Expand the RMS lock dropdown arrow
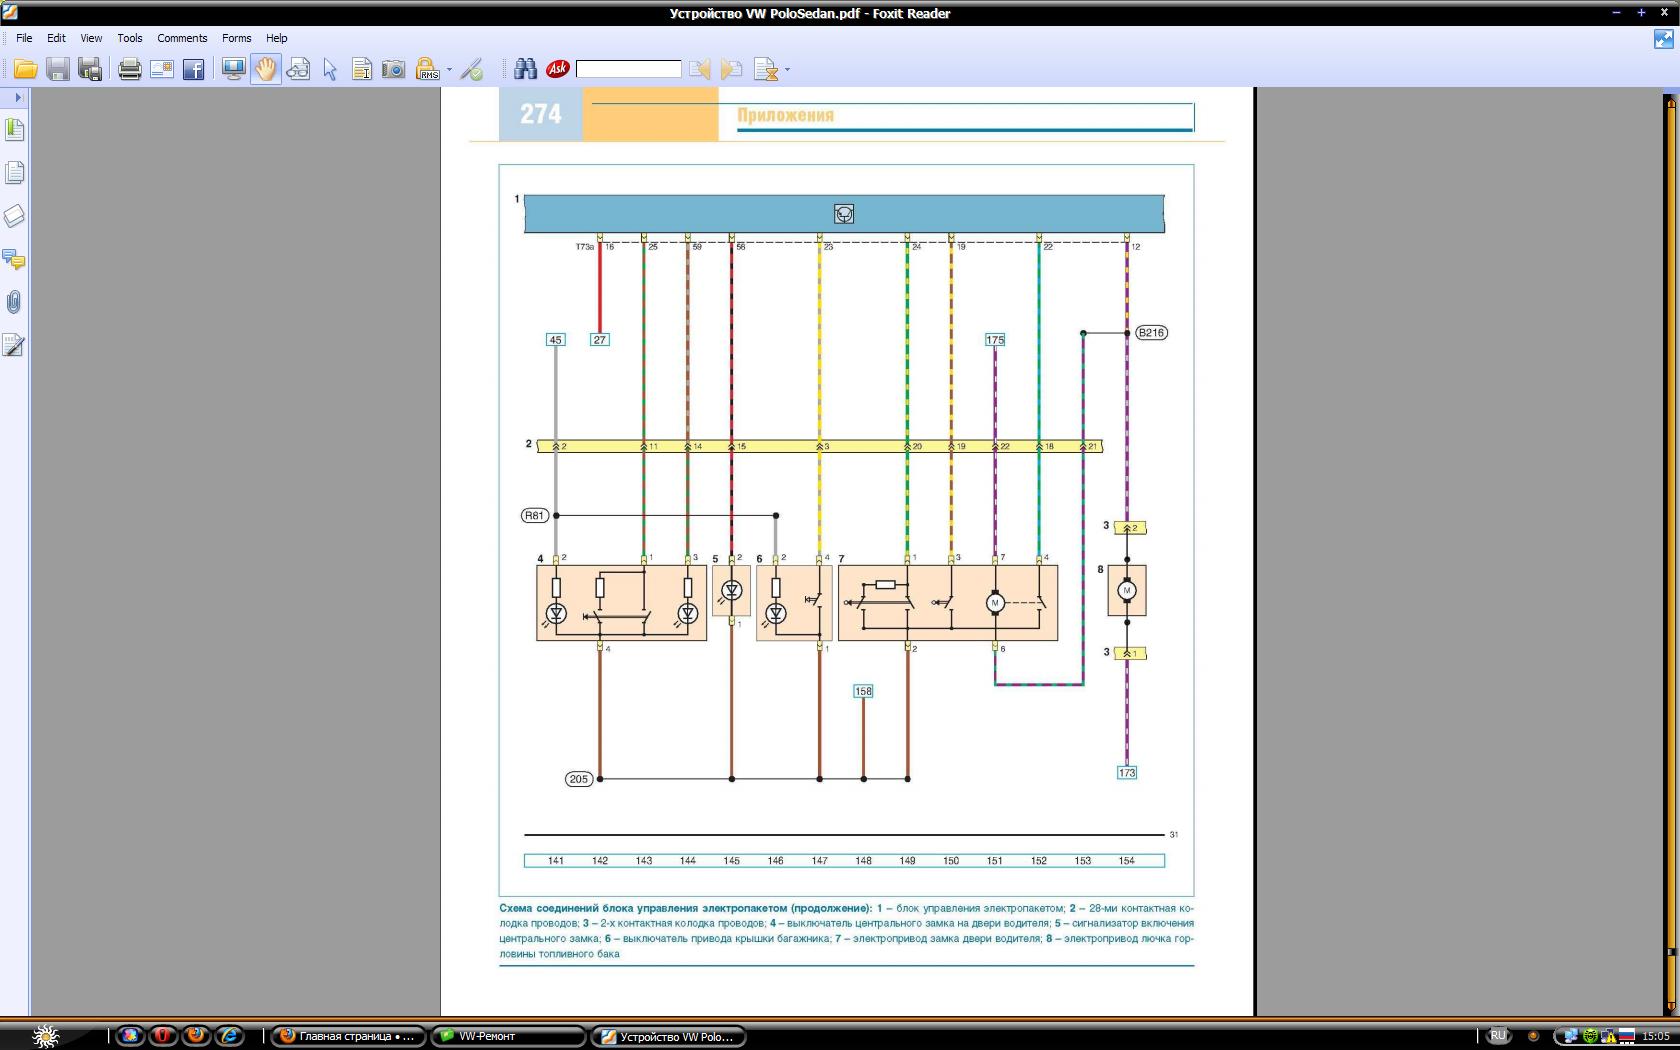Screen dimensions: 1680x1050 449,70
